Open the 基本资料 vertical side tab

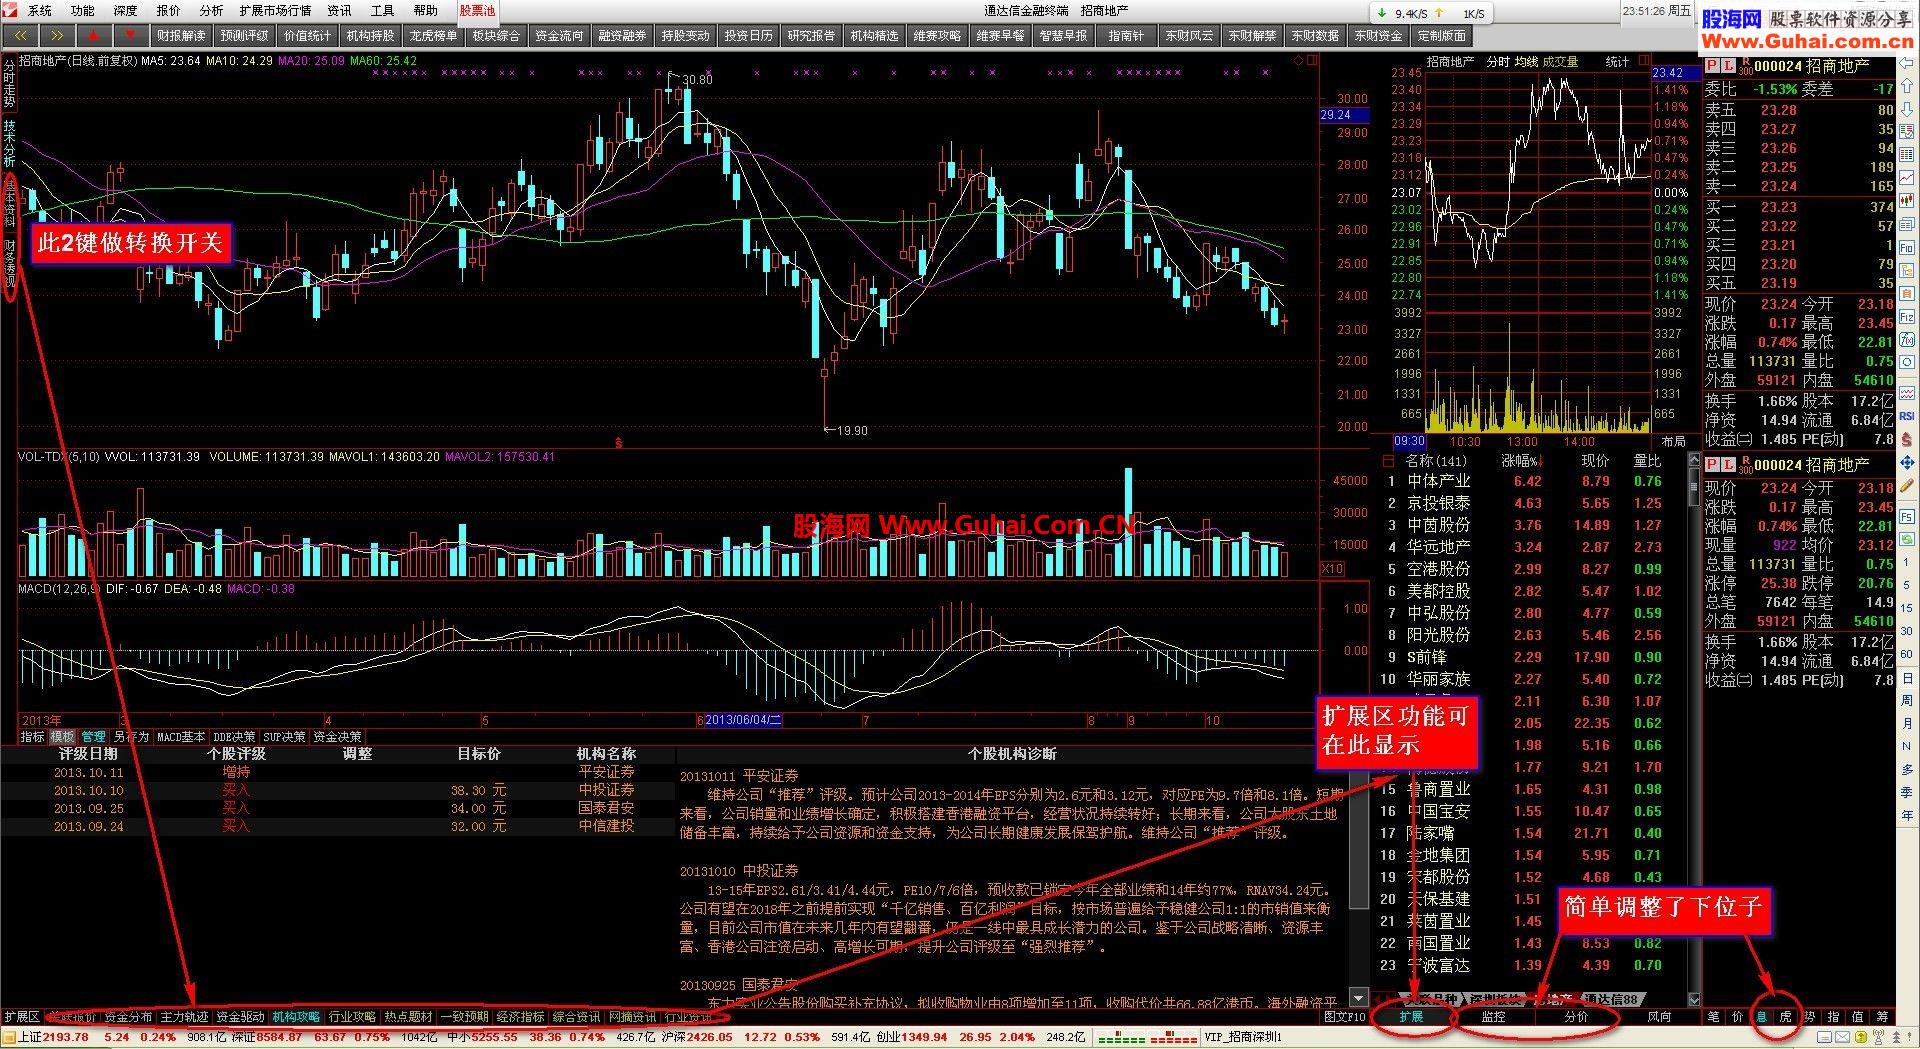click(x=10, y=203)
